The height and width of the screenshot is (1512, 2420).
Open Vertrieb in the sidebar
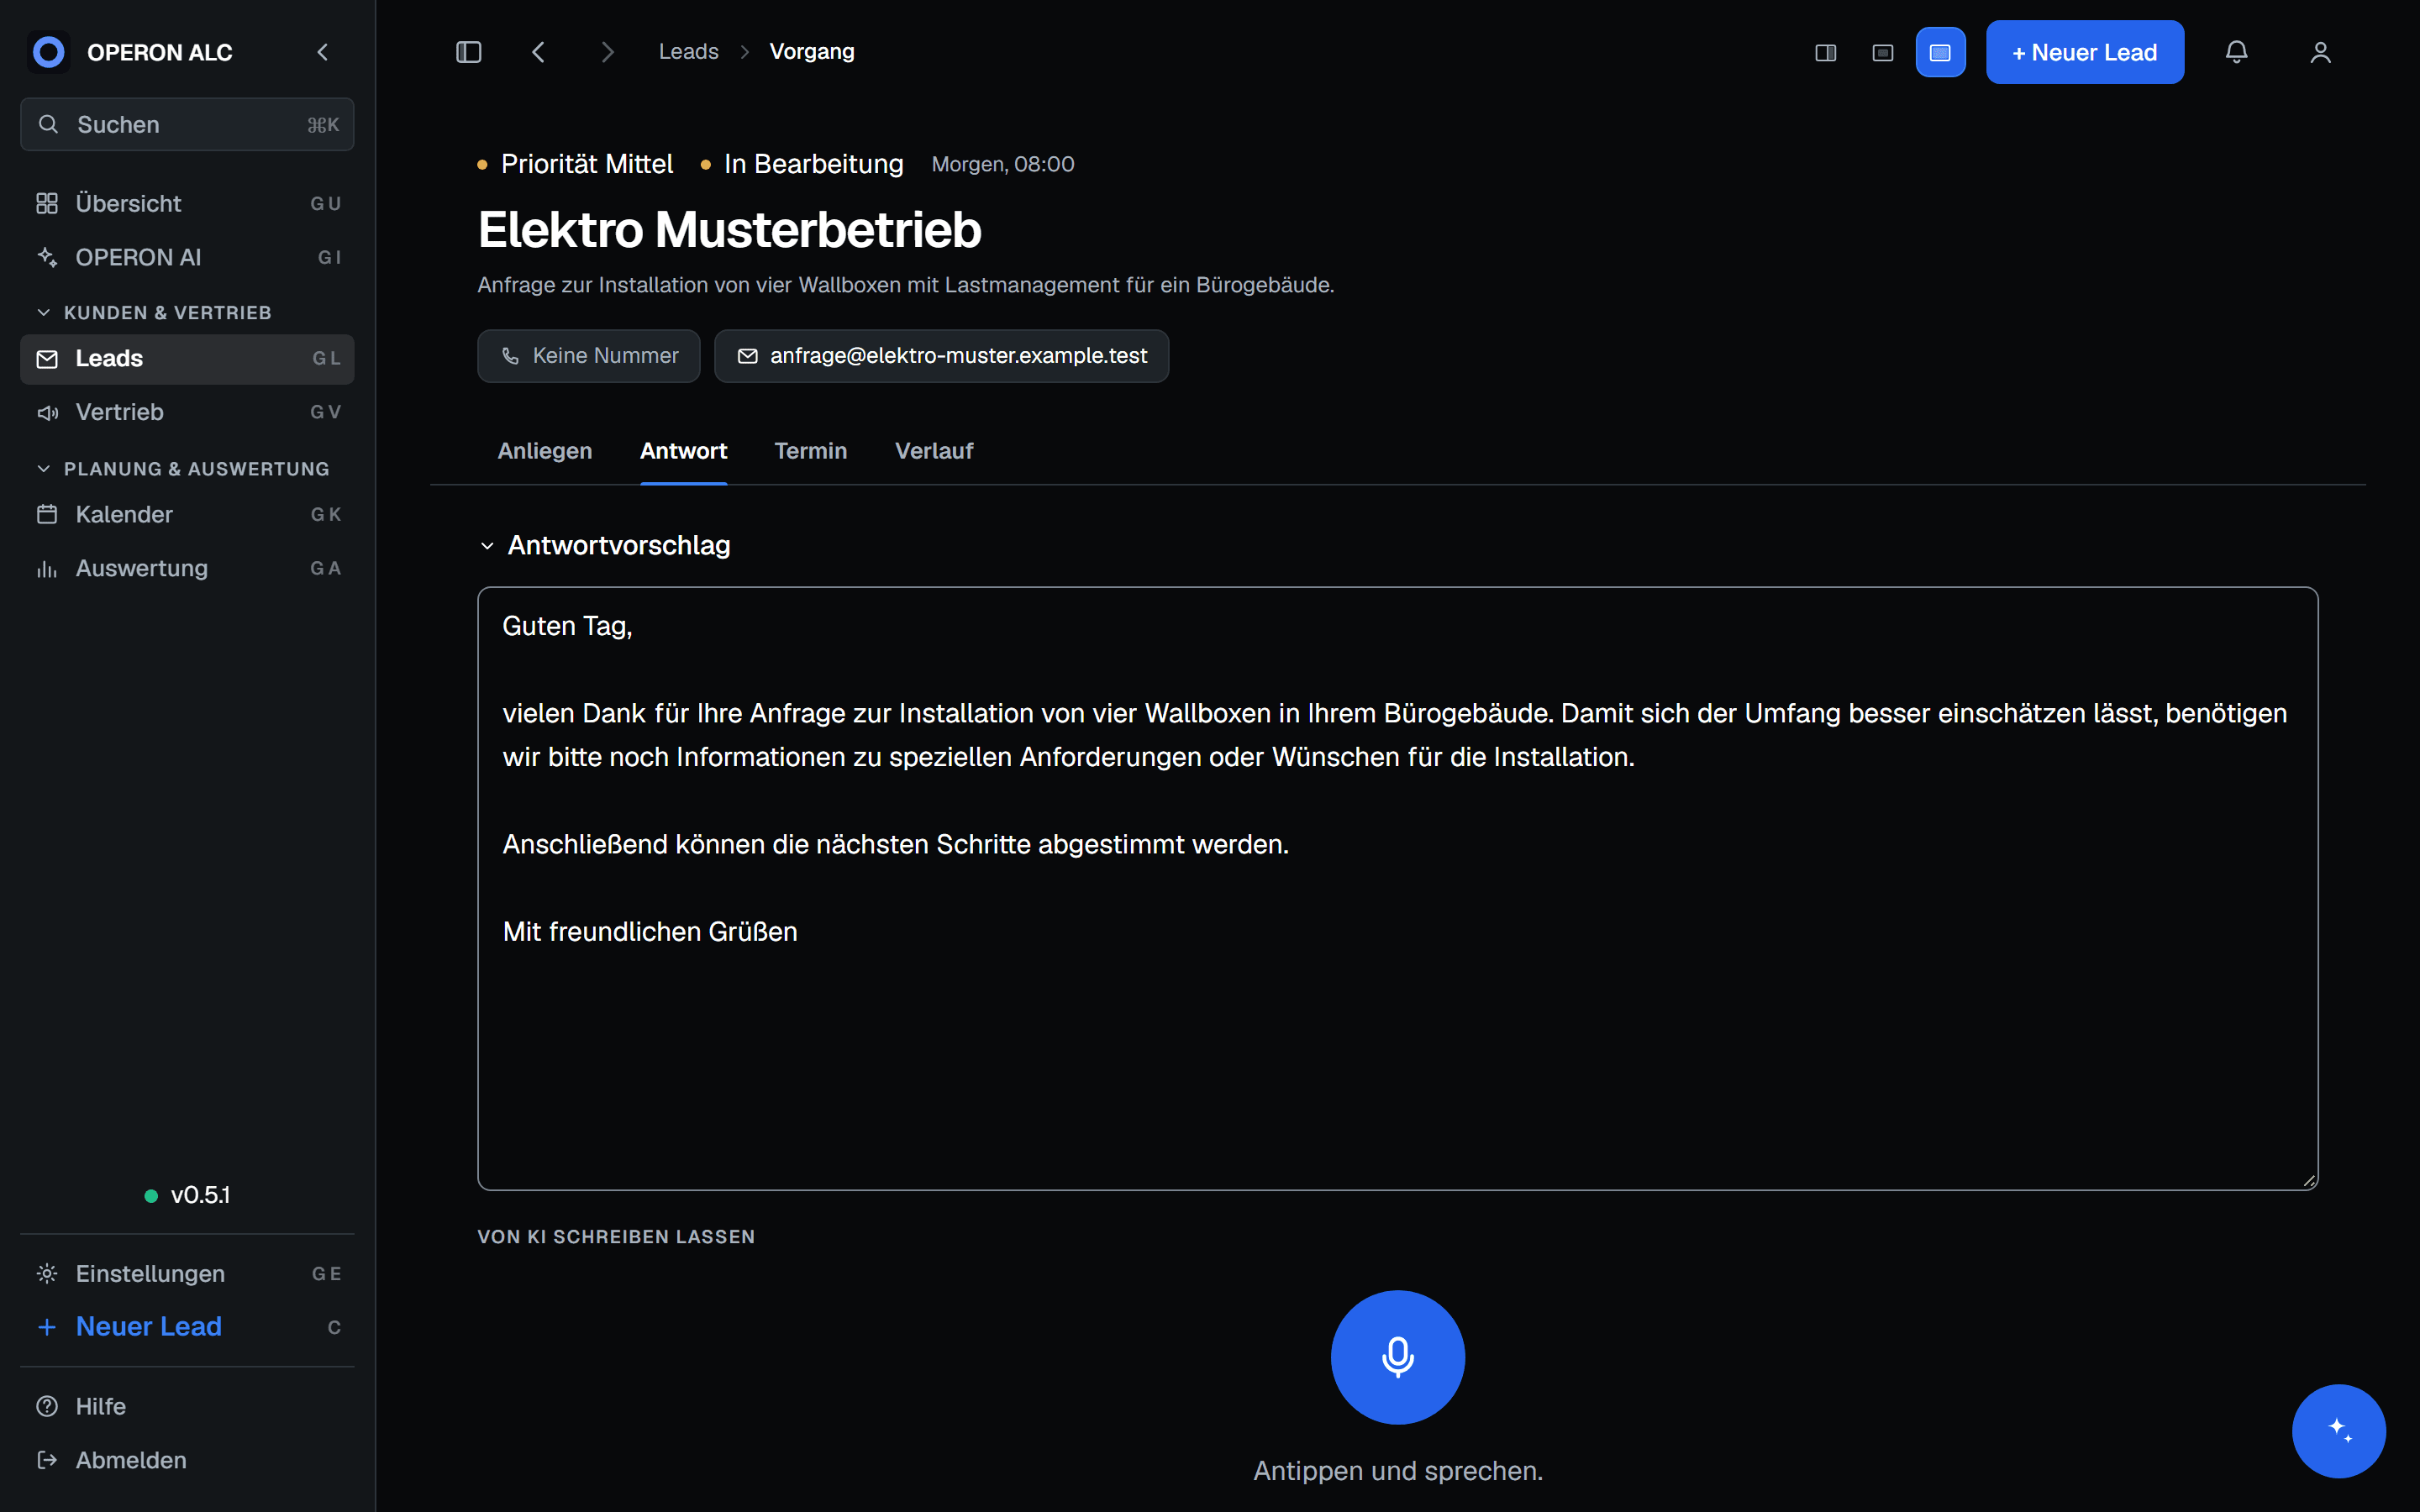point(187,412)
